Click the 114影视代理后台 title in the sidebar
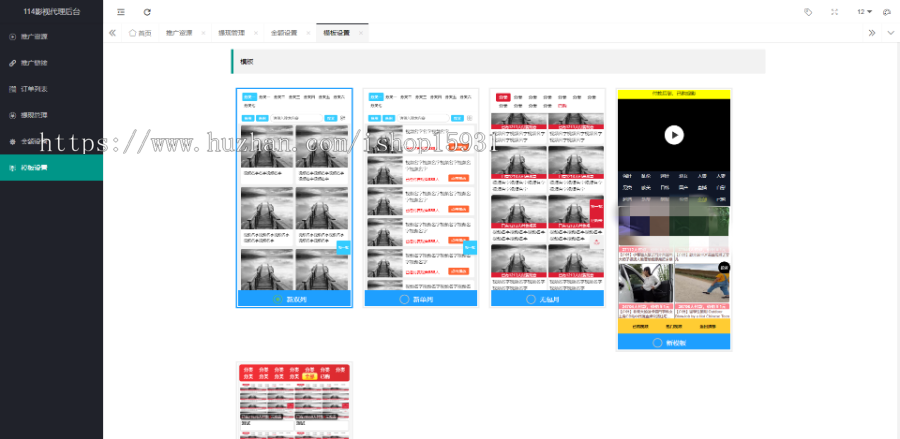This screenshot has width=900, height=439. click(52, 11)
